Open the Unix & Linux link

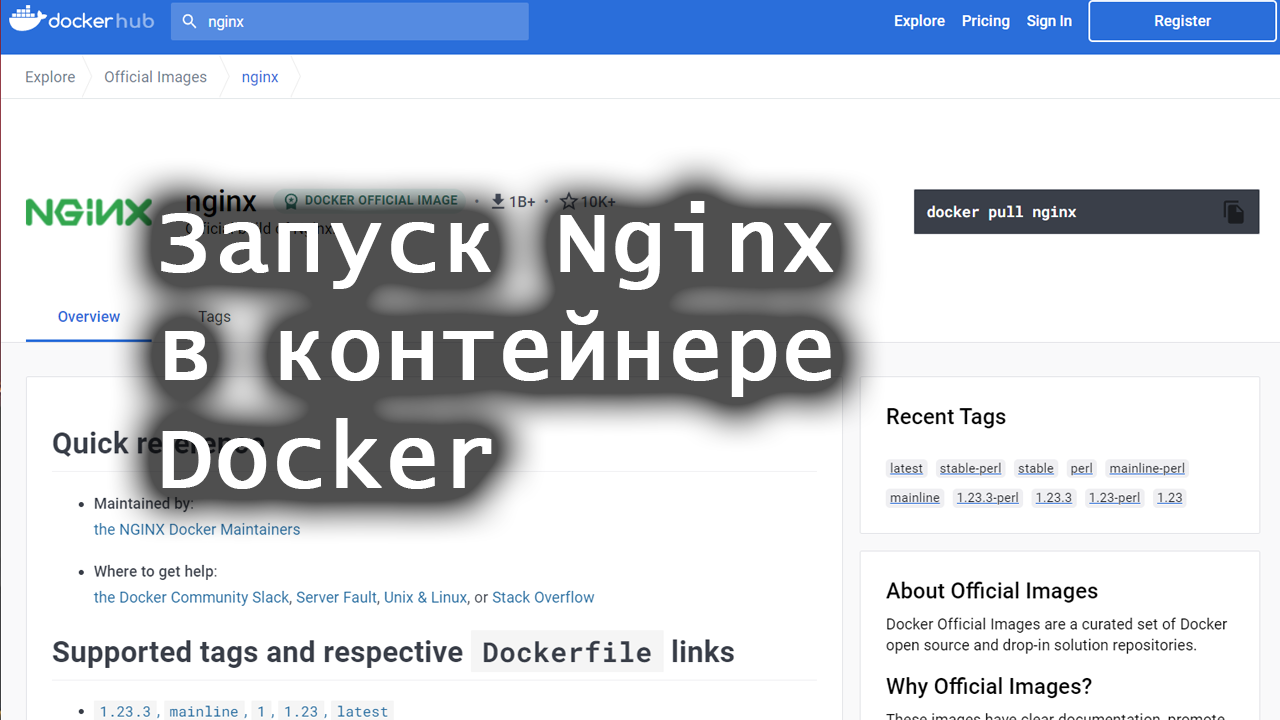(425, 597)
